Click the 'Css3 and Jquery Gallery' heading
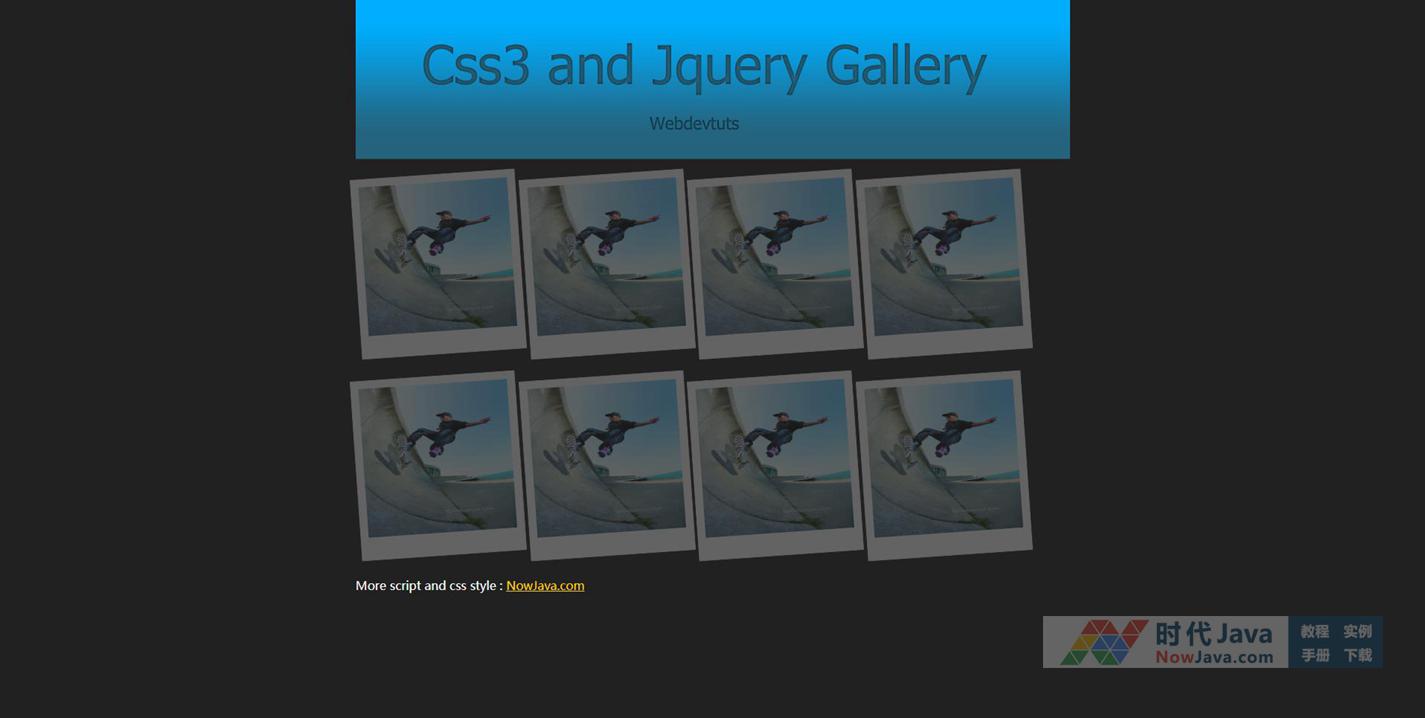Image resolution: width=1425 pixels, height=718 pixels. pos(704,66)
